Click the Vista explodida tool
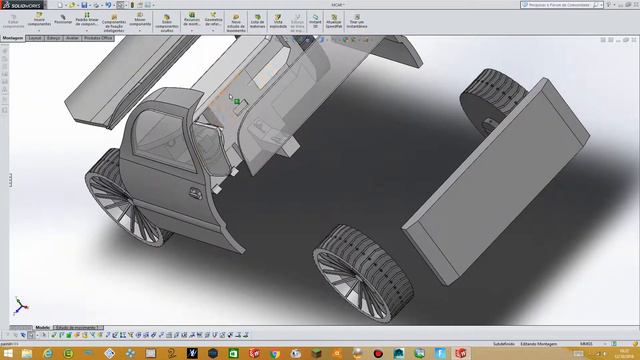The height and width of the screenshot is (360, 640). [278, 22]
